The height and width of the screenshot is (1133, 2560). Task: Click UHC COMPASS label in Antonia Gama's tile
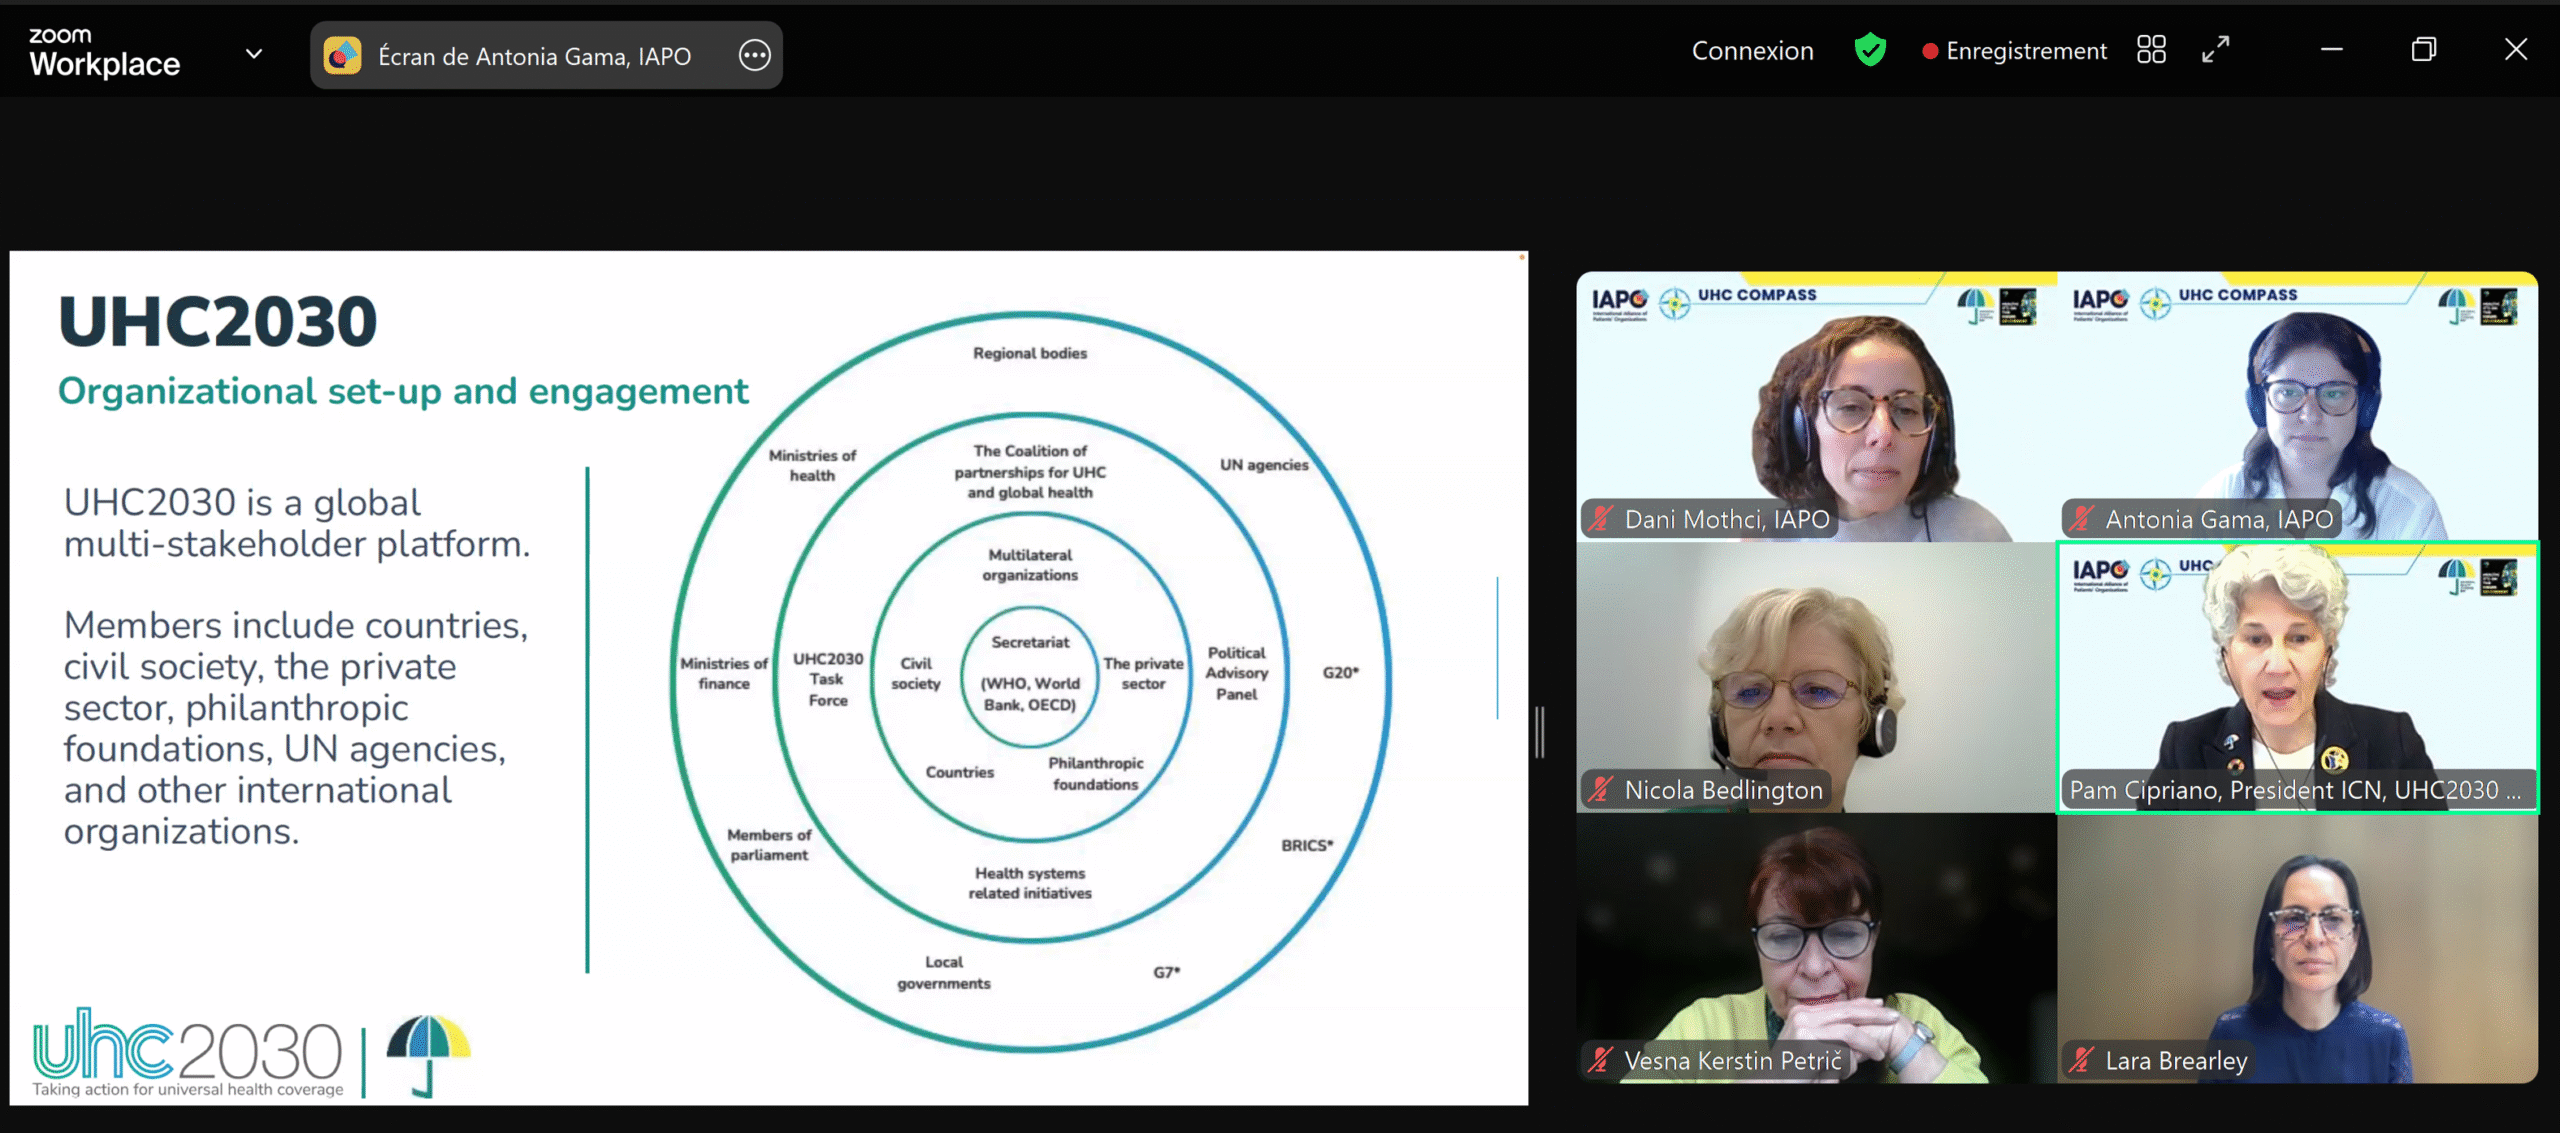click(x=2238, y=295)
